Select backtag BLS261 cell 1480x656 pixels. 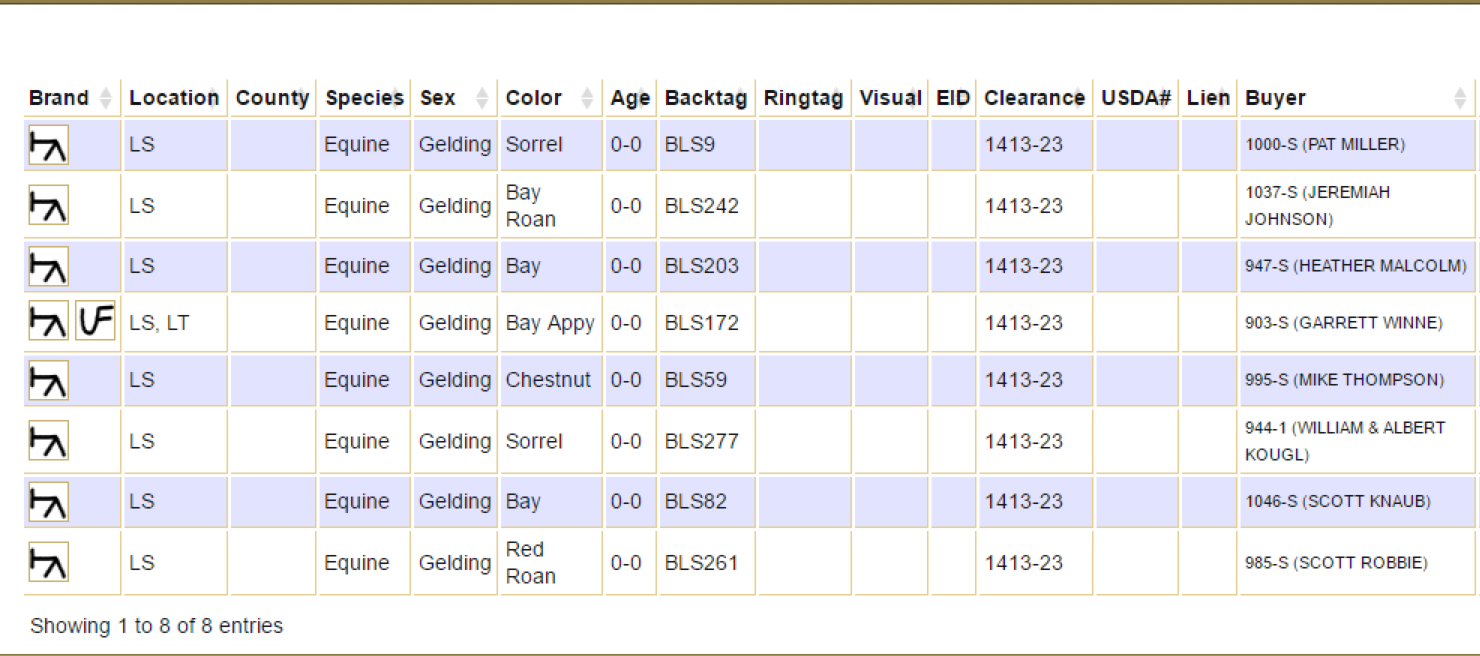[x=707, y=562]
